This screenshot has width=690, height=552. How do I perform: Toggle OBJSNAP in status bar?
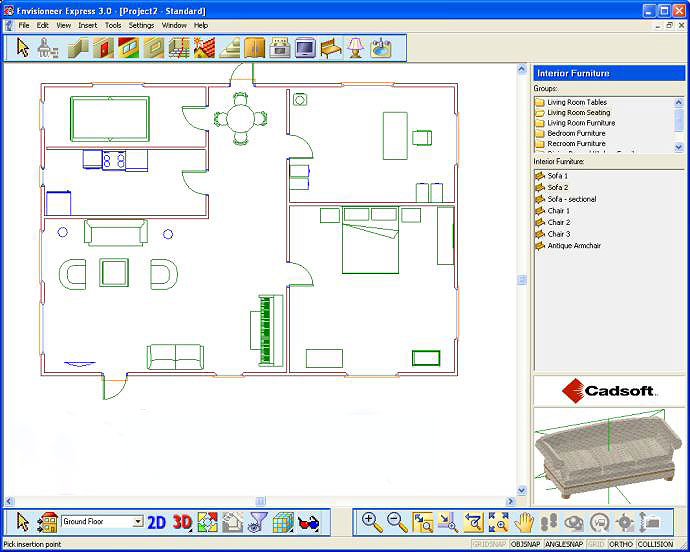pyautogui.click(x=525, y=545)
